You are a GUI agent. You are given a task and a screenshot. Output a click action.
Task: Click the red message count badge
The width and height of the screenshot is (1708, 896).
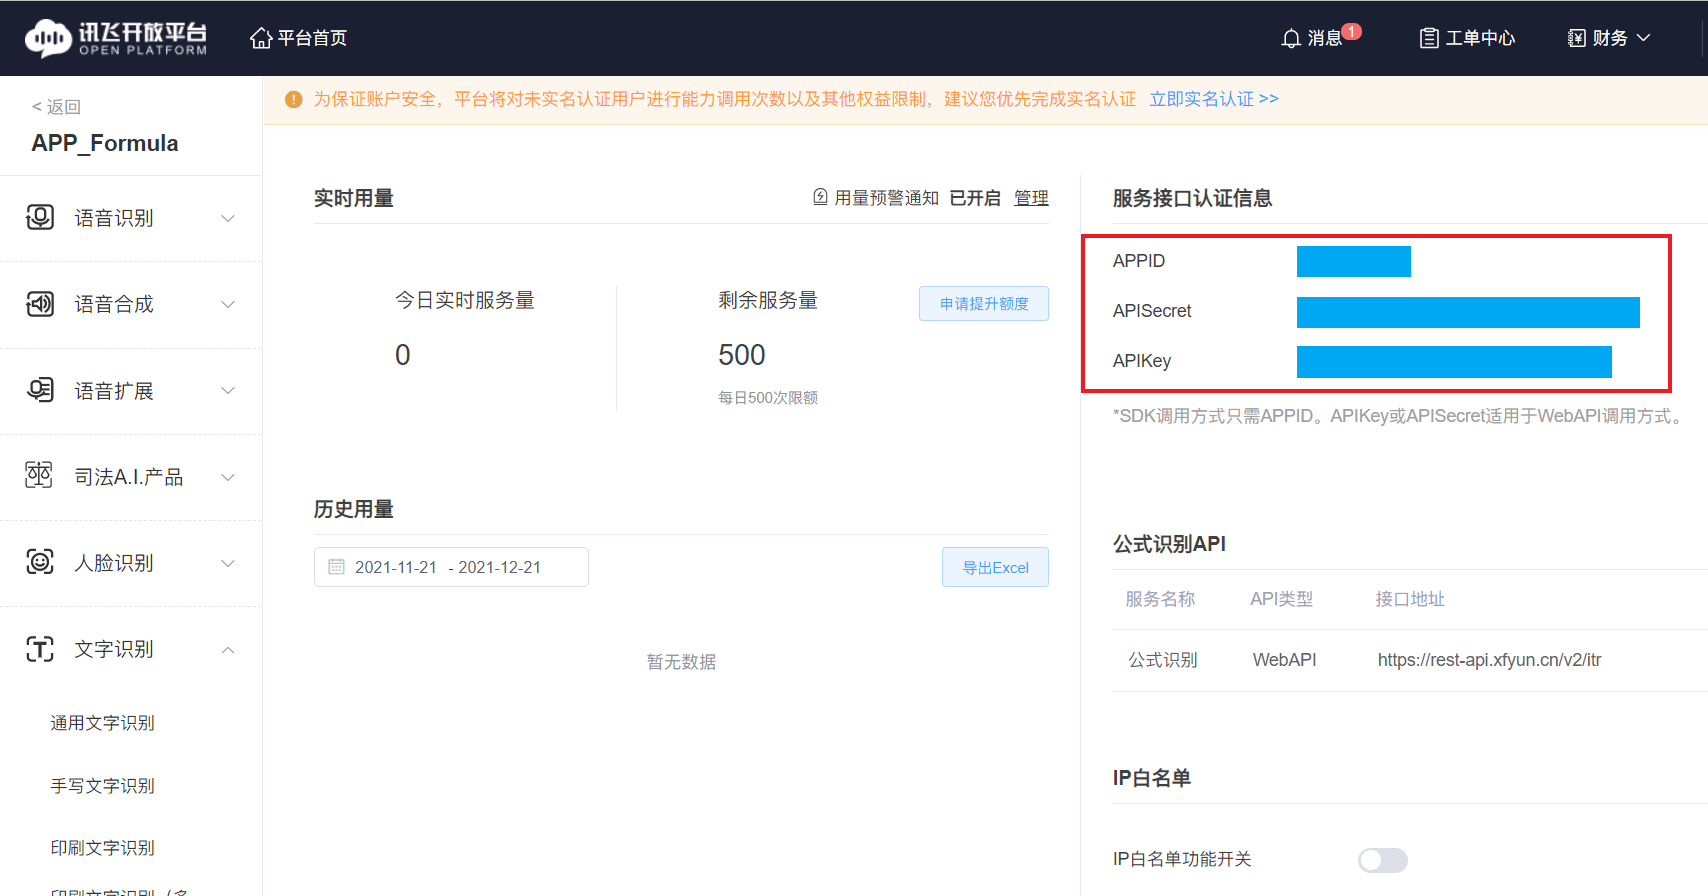(x=1351, y=31)
